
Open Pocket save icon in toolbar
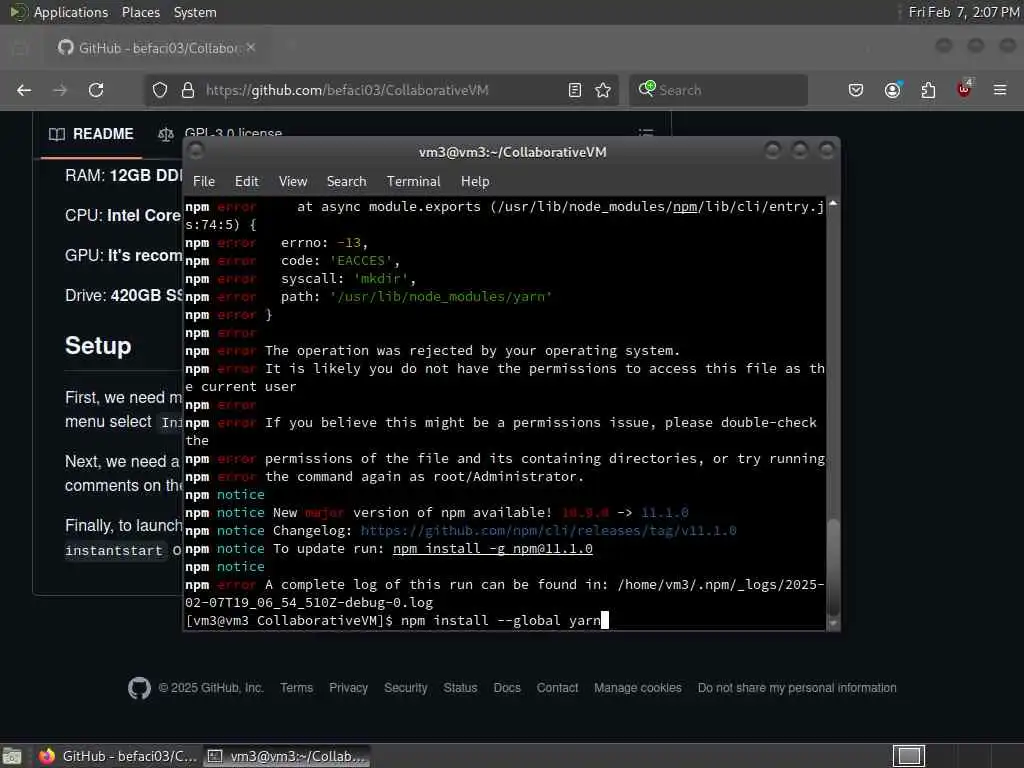tap(856, 90)
